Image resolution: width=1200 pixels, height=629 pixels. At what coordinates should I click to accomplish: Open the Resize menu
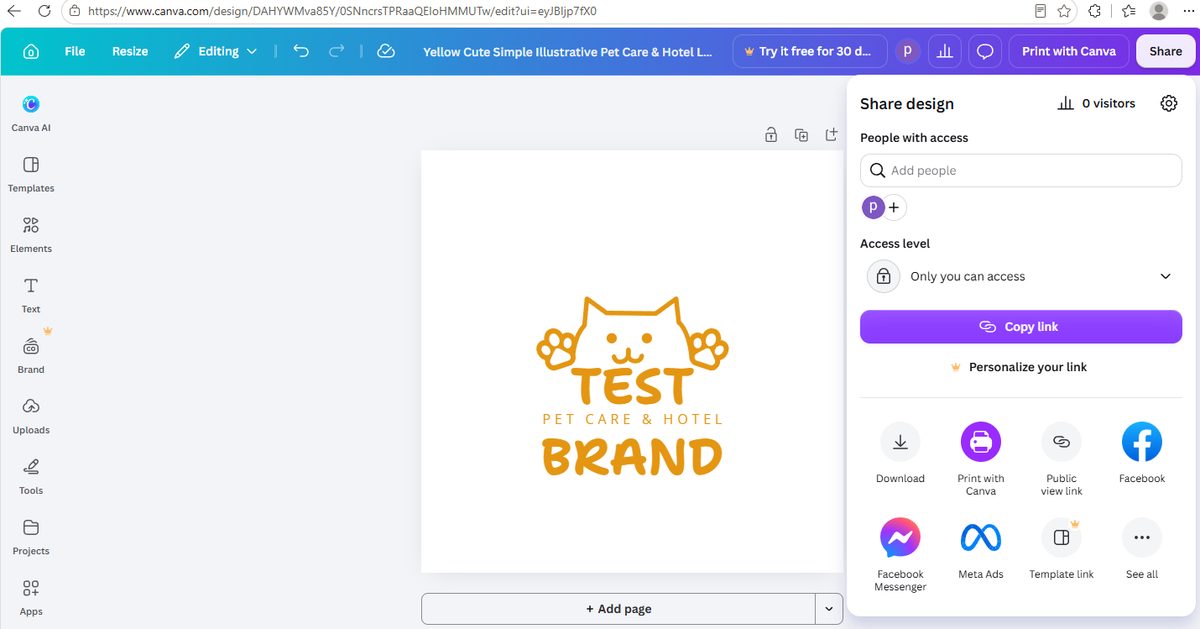click(130, 51)
